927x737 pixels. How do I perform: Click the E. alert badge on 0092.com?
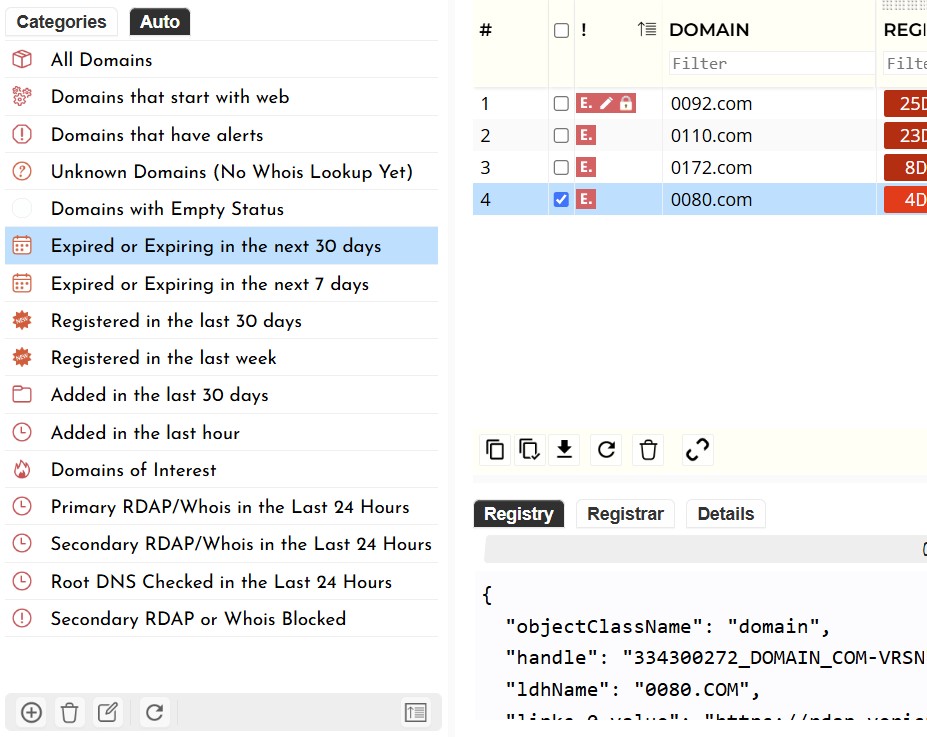586,103
